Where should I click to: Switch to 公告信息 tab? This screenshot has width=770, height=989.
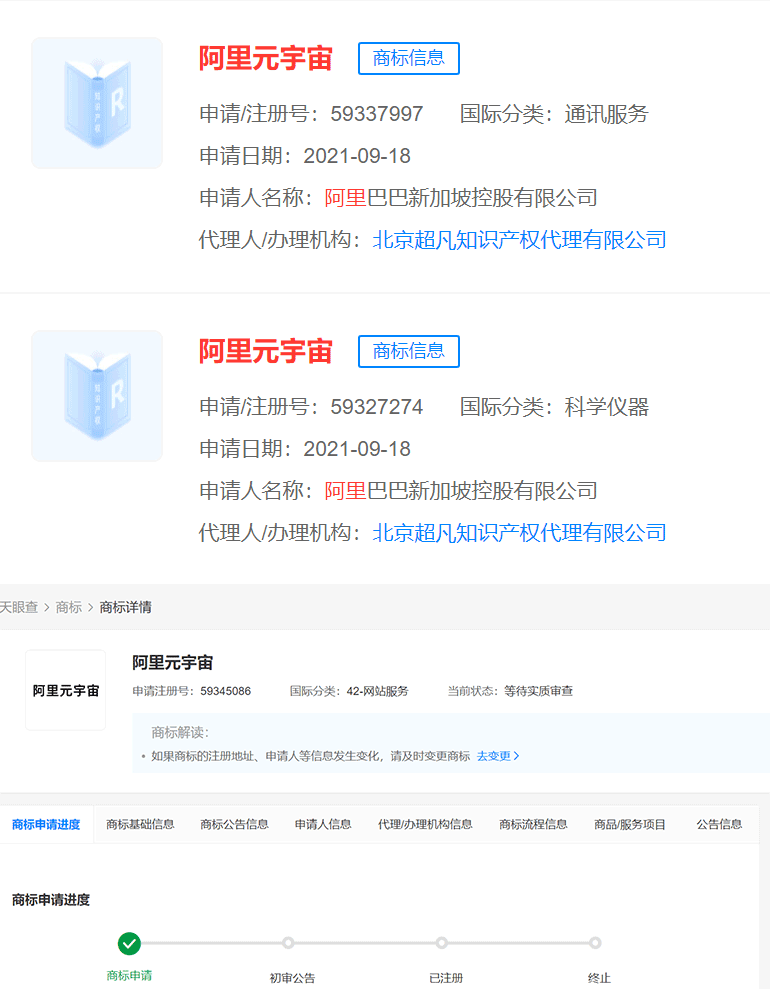pos(719,824)
